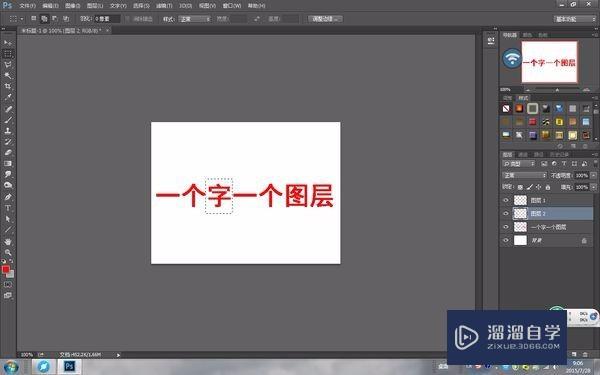The image size is (600, 375).
Task: Open layer blend mode dropdown
Action: pyautogui.click(x=525, y=175)
